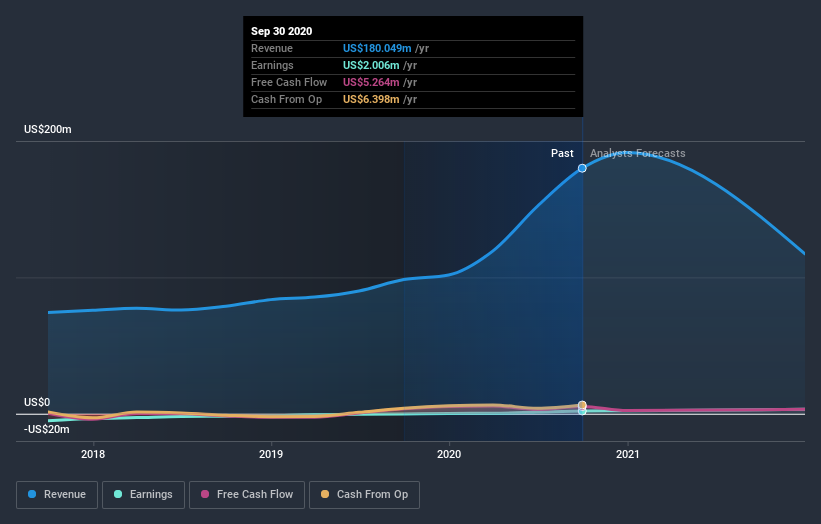Viewport: 821px width, 524px height.
Task: Click the 2019 x-axis label
Action: (x=271, y=454)
